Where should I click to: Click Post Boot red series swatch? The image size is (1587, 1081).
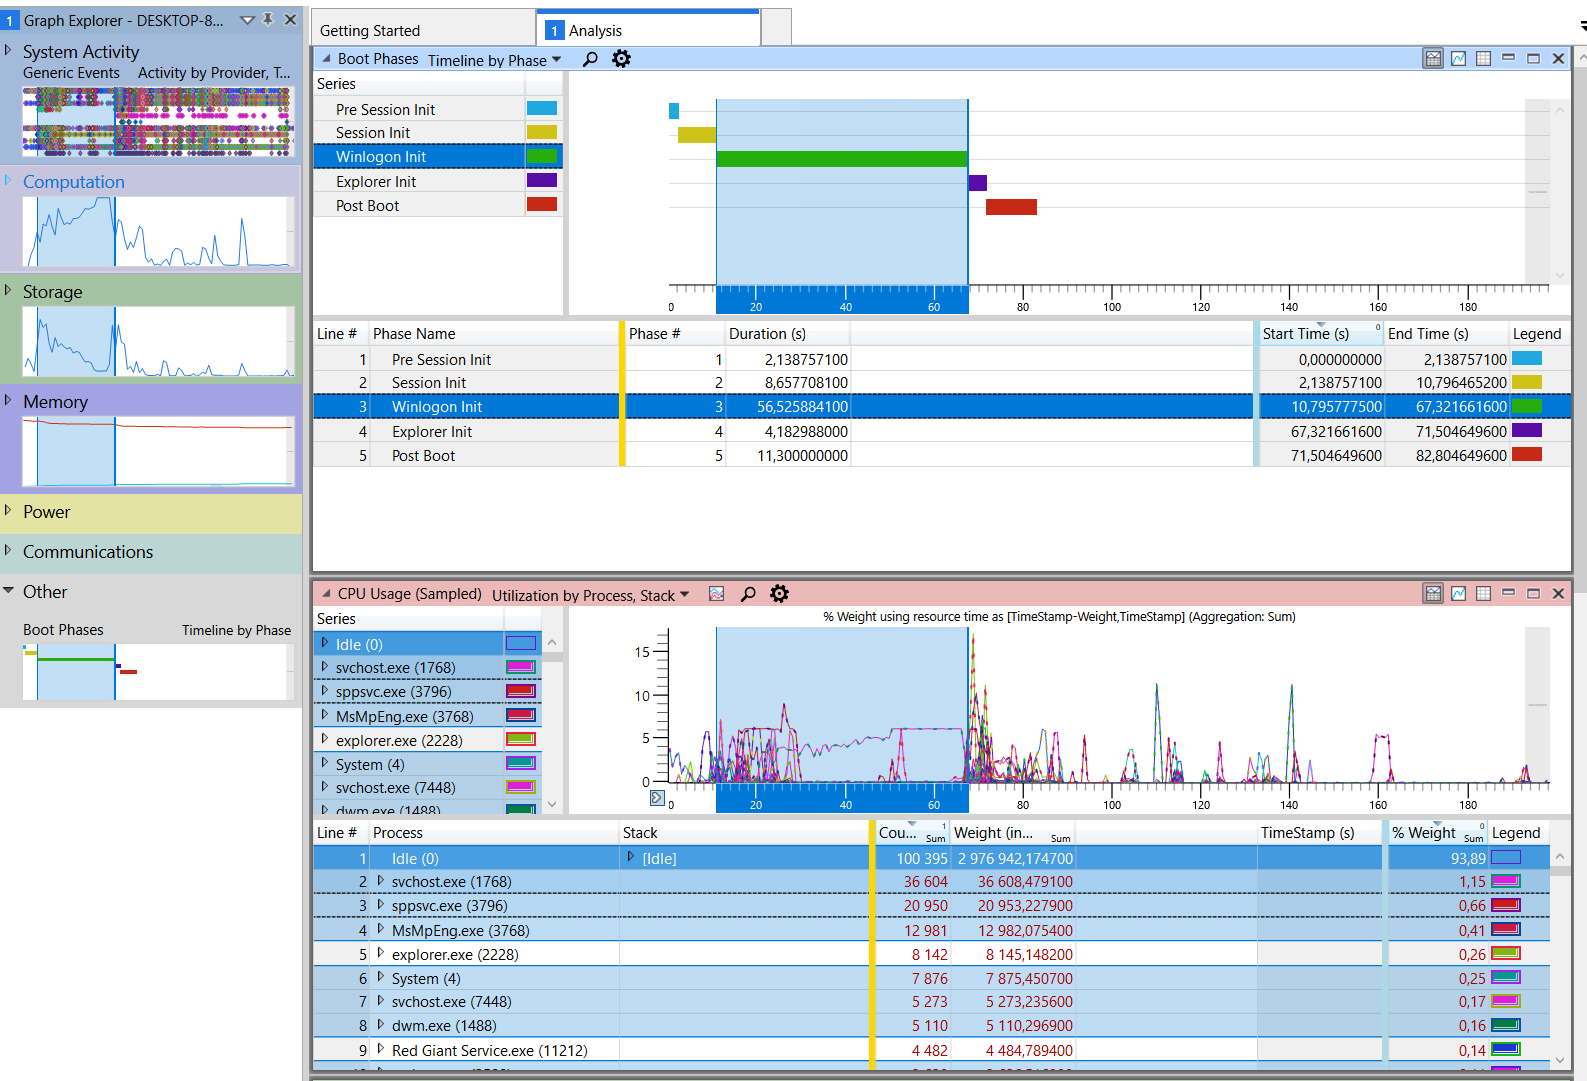click(542, 204)
